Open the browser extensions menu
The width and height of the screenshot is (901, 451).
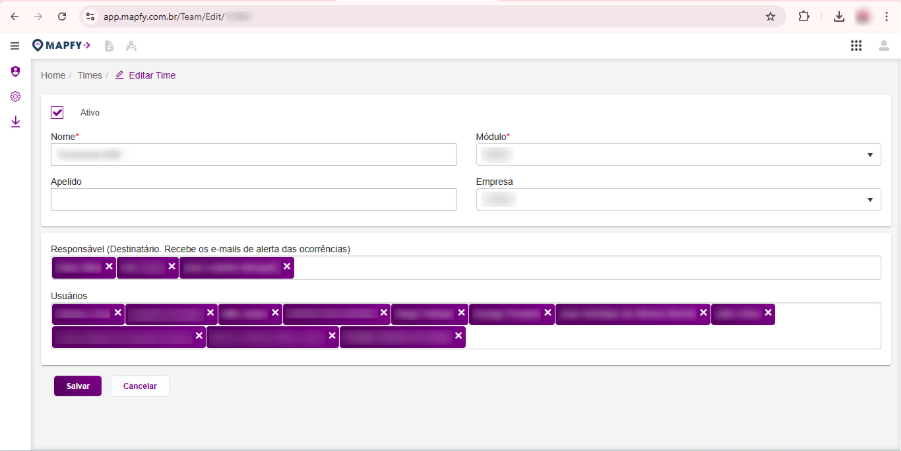[x=804, y=17]
